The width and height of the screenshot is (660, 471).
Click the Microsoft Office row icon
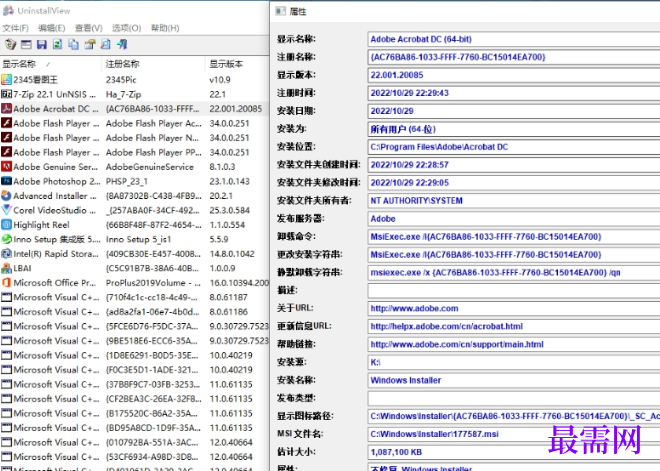[6, 282]
